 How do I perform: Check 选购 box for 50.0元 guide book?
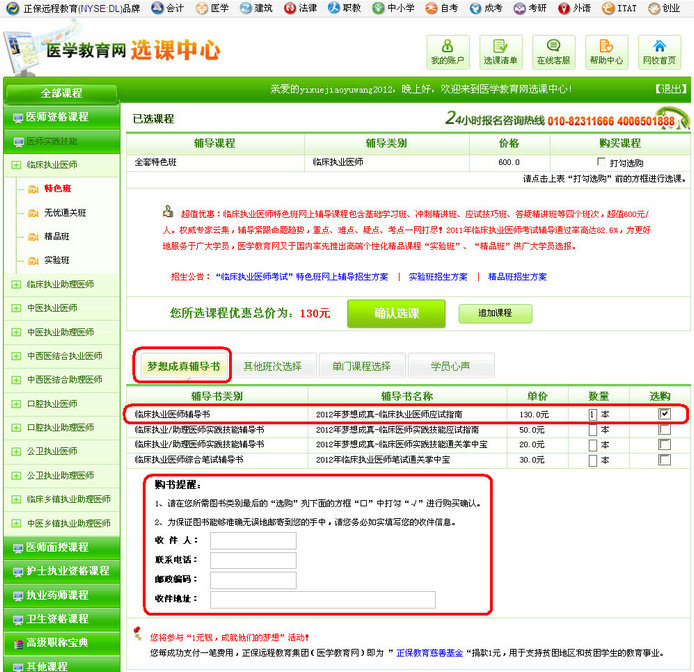pyautogui.click(x=664, y=430)
